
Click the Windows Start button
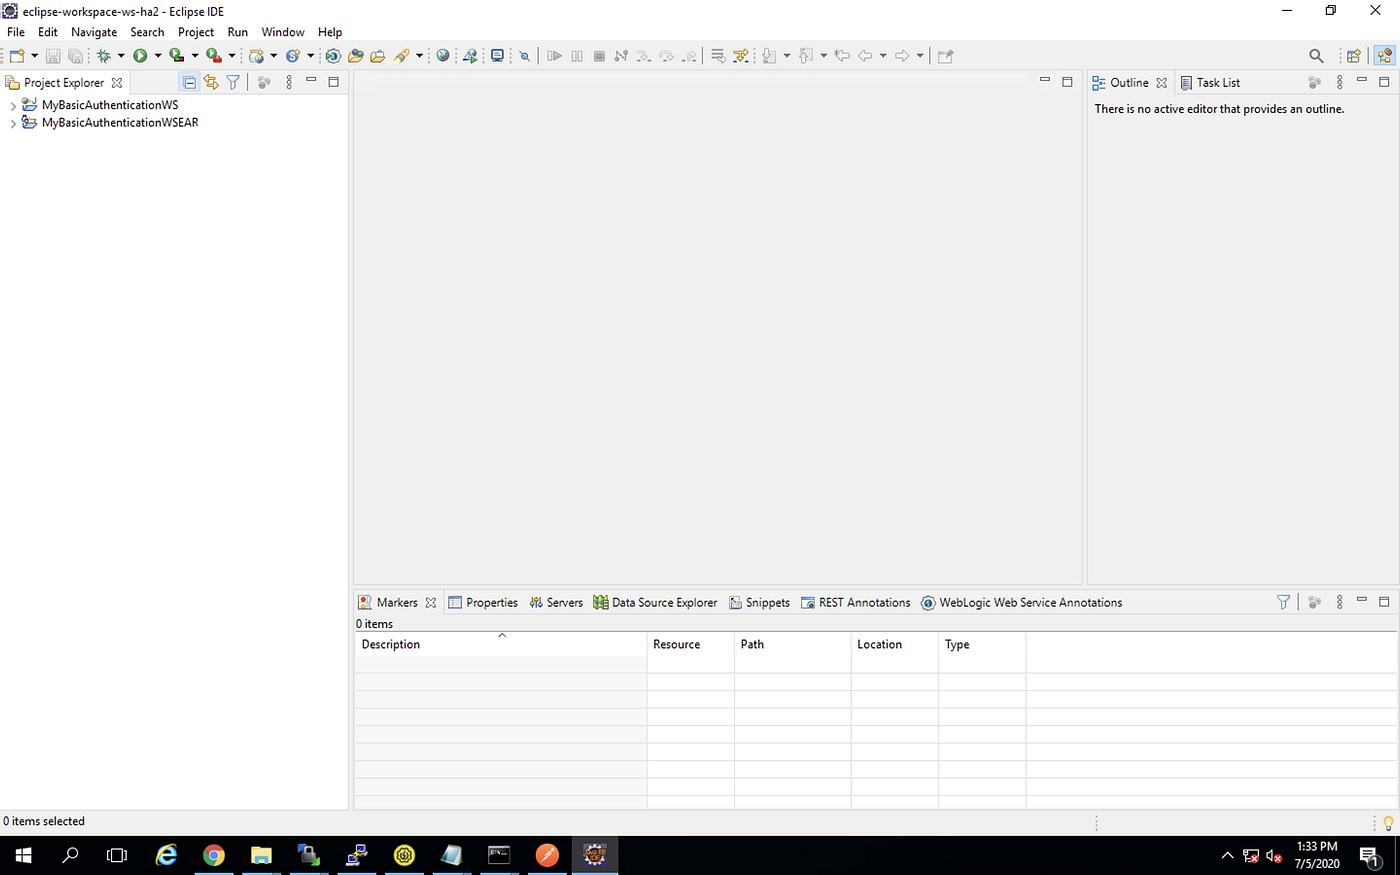tap(23, 855)
